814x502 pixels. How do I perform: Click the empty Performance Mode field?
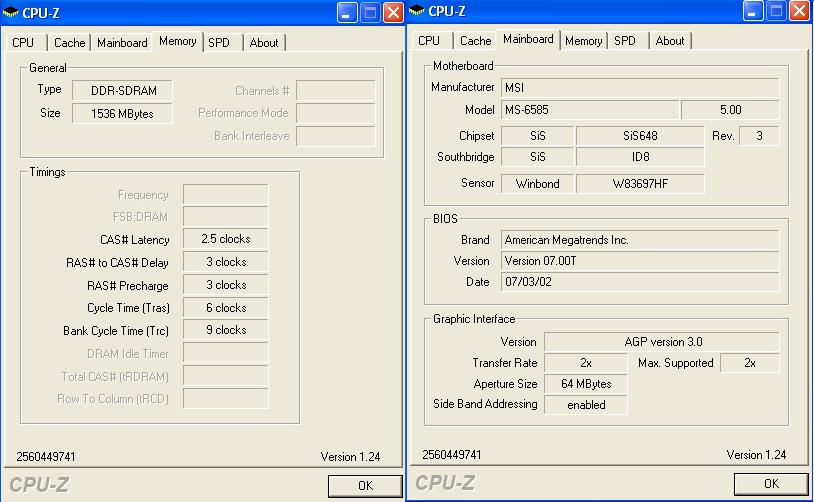pyautogui.click(x=336, y=113)
